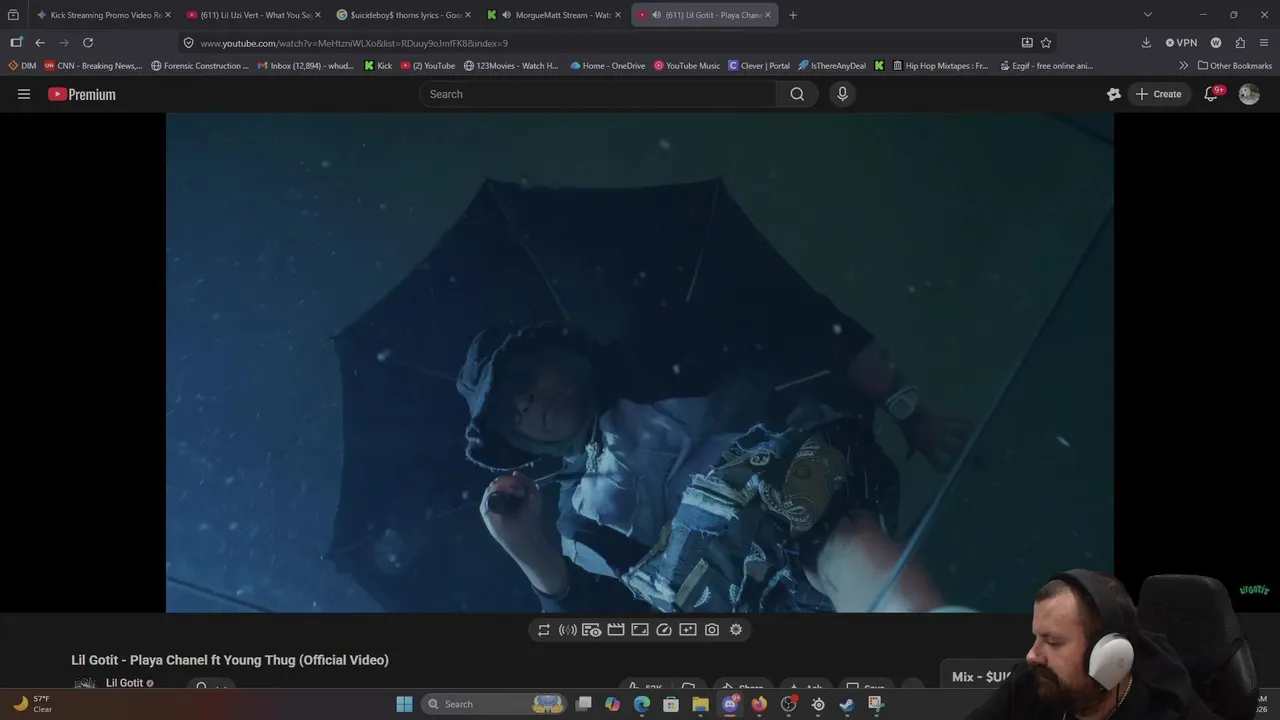
Task: Click the Windows taskbar Search box
Action: pos(494,704)
